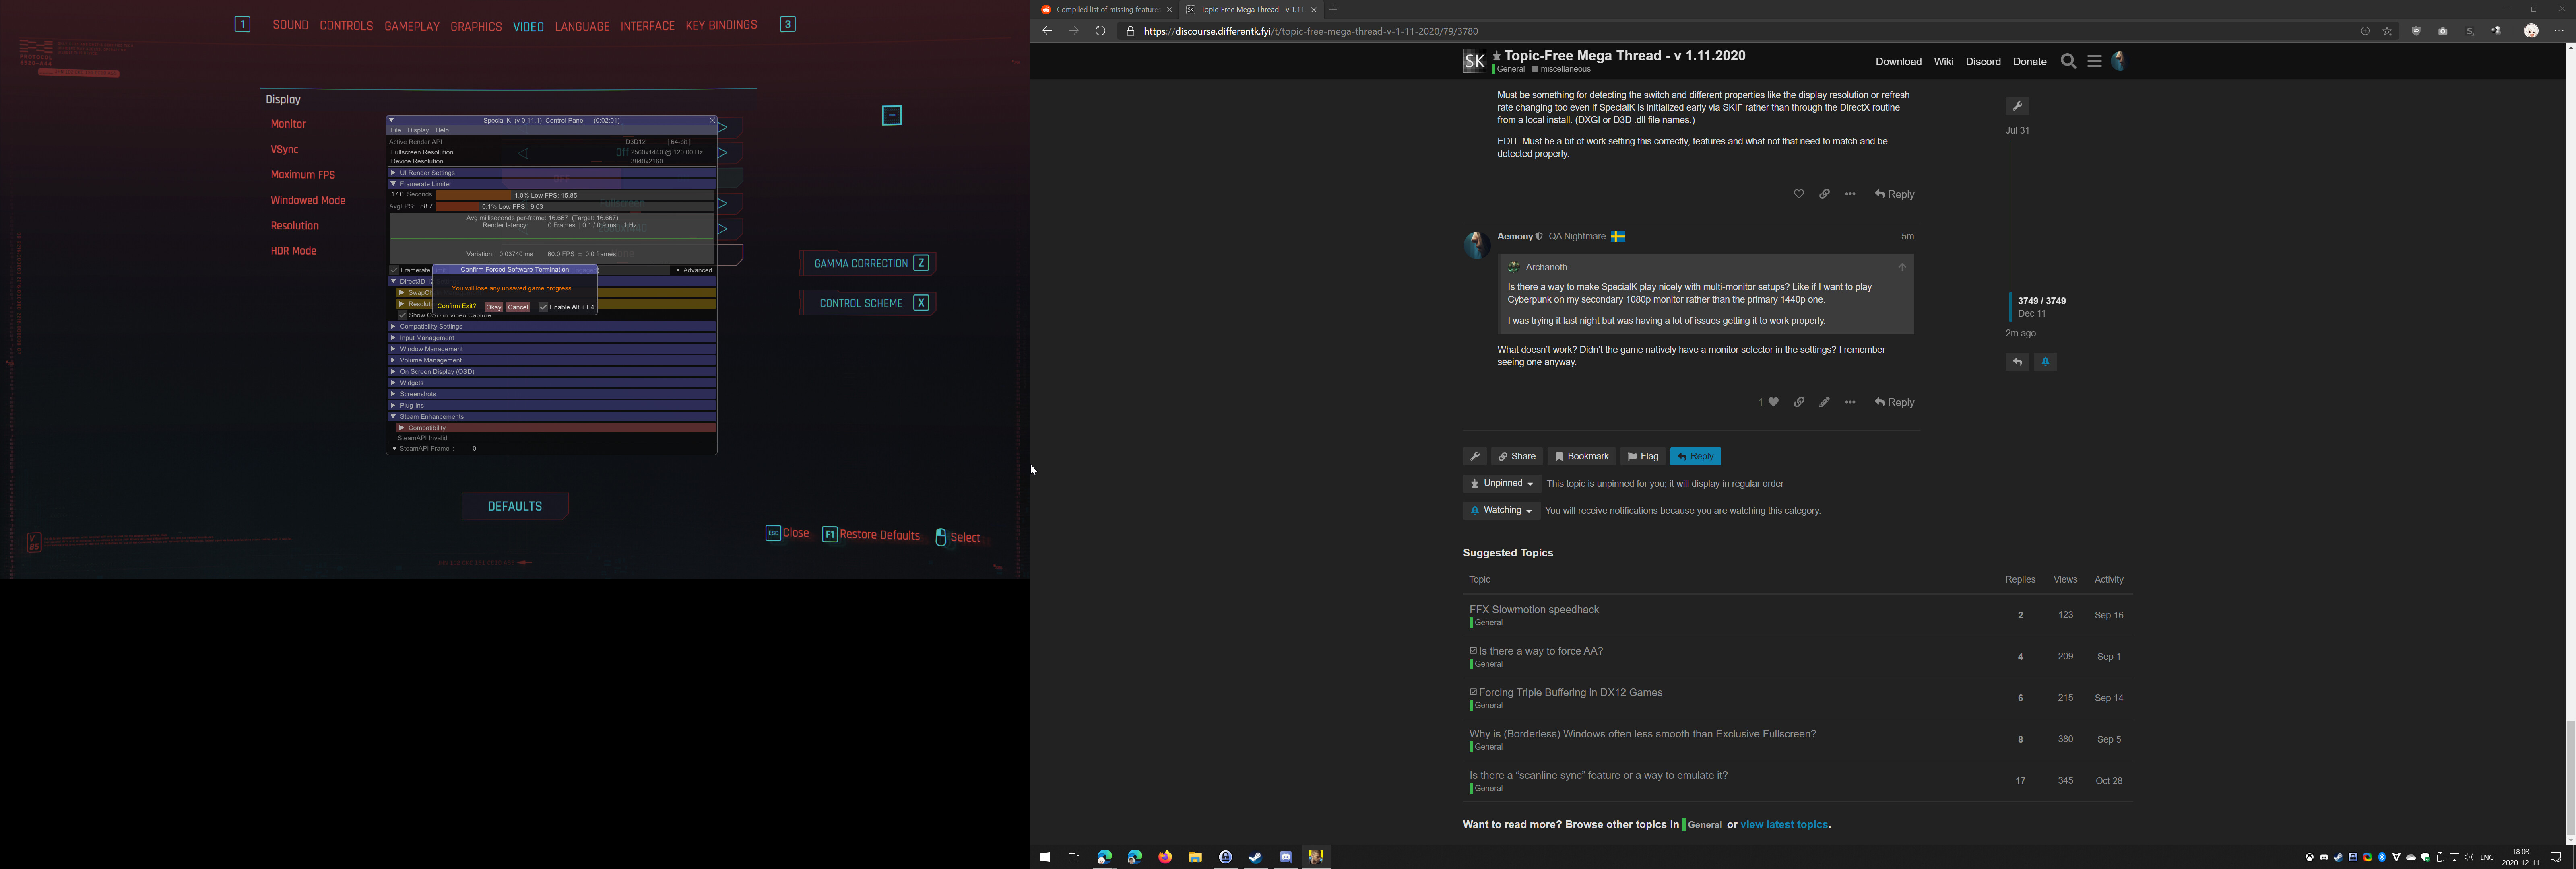
Task: Collapse Steam Enhancements section
Action: point(551,417)
